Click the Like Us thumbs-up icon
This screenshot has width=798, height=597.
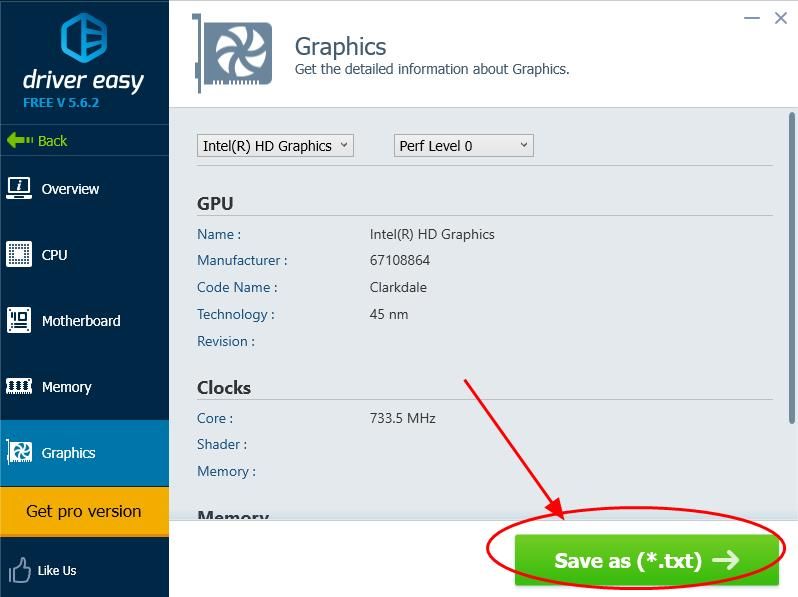19,570
